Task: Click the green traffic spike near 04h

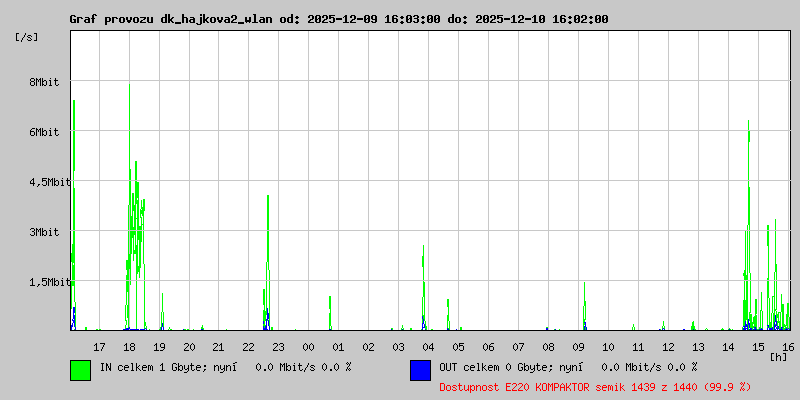Action: point(423,287)
